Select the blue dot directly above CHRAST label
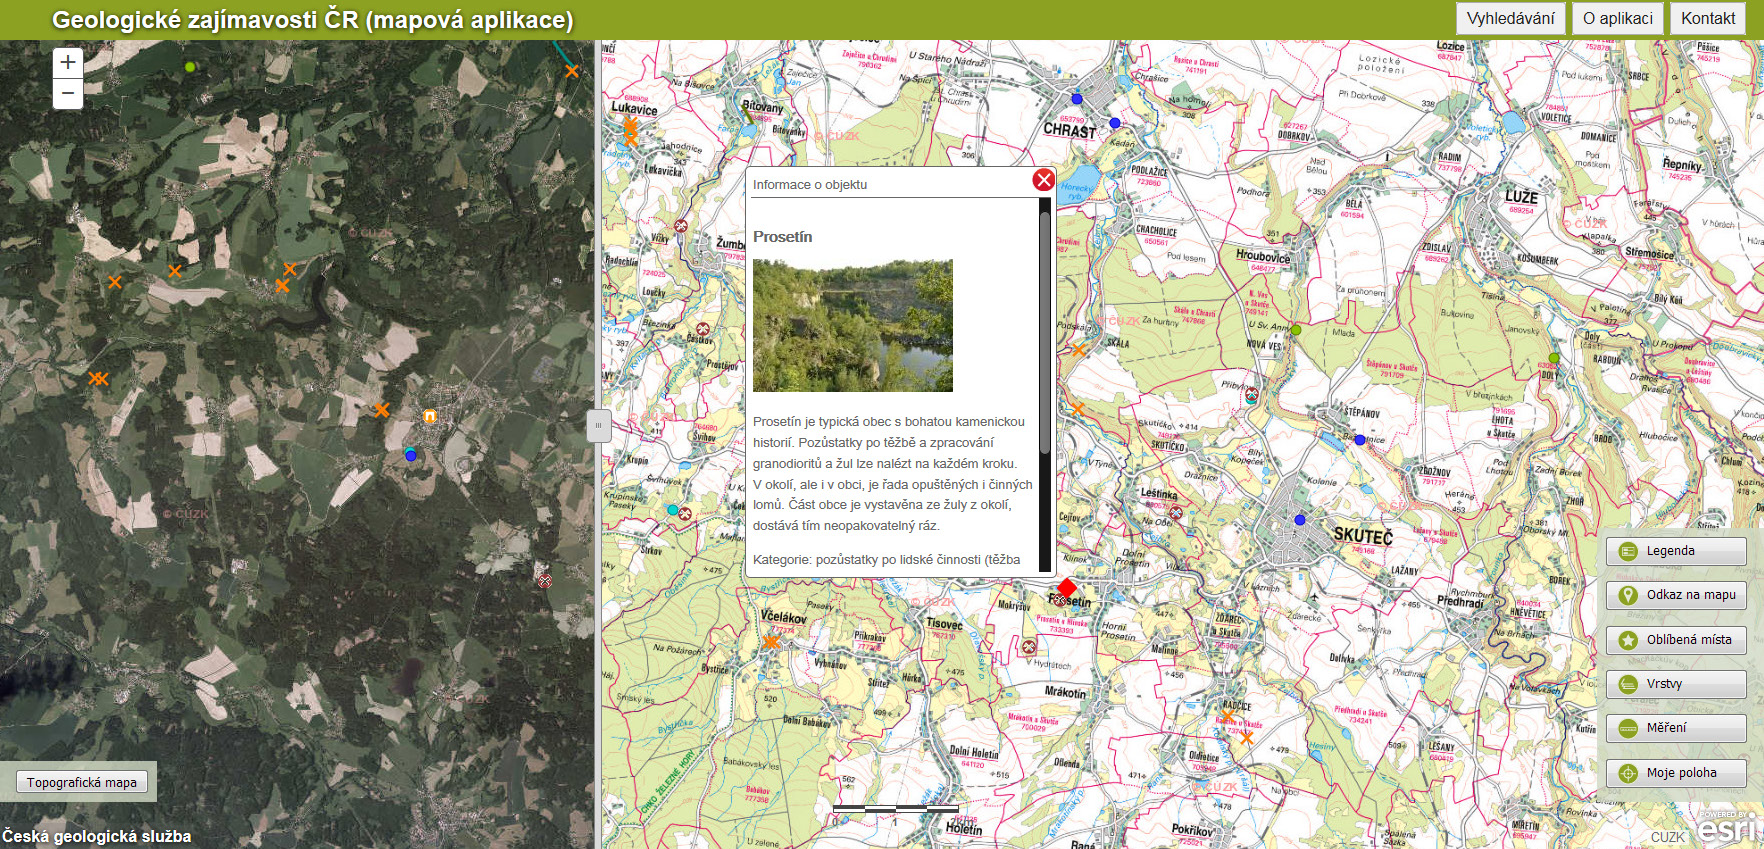The height and width of the screenshot is (849, 1764). click(x=1077, y=99)
